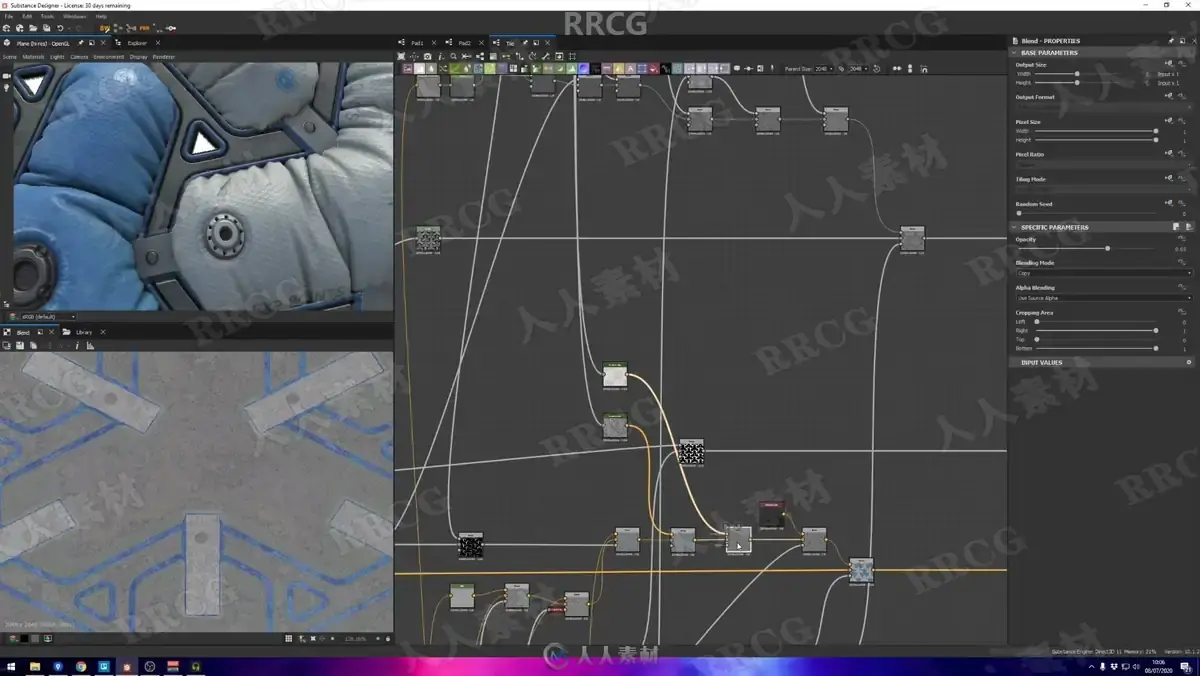Screen dimensions: 1200x676
Task: Click the save package icon
Action: click(x=46, y=28)
